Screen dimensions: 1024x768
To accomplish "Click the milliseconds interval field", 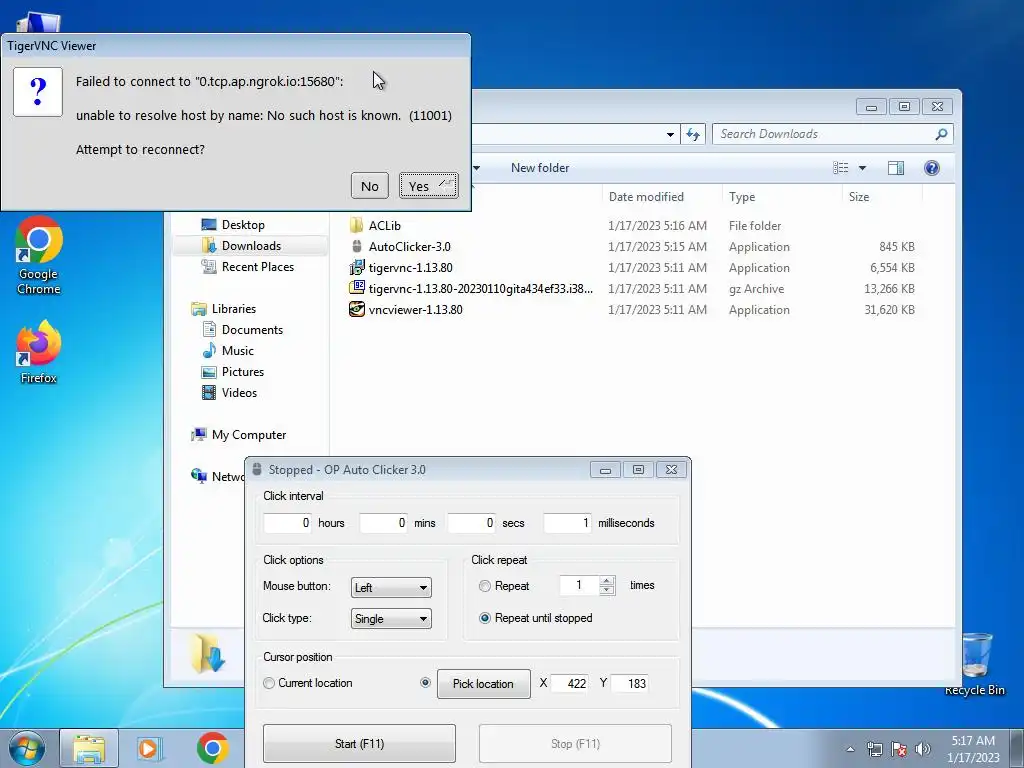I will coord(568,523).
